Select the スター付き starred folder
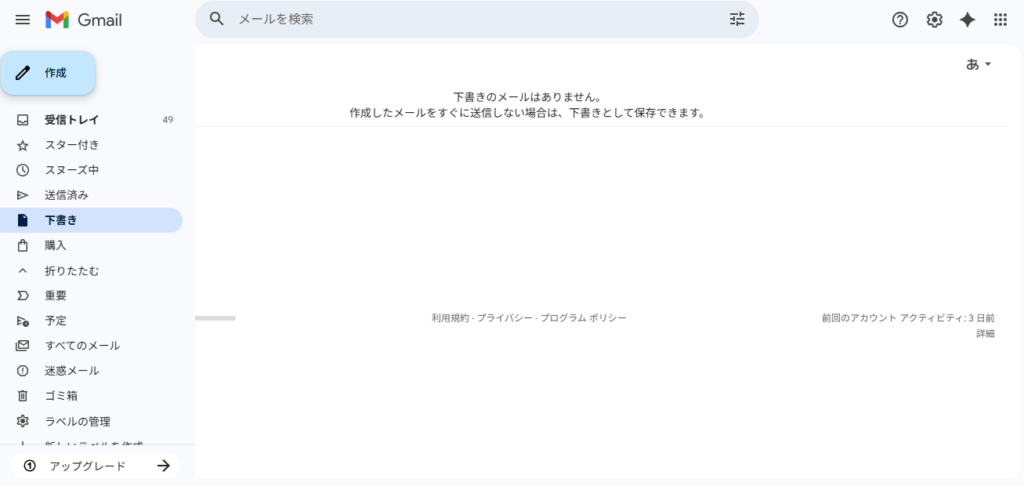 pyautogui.click(x=71, y=145)
